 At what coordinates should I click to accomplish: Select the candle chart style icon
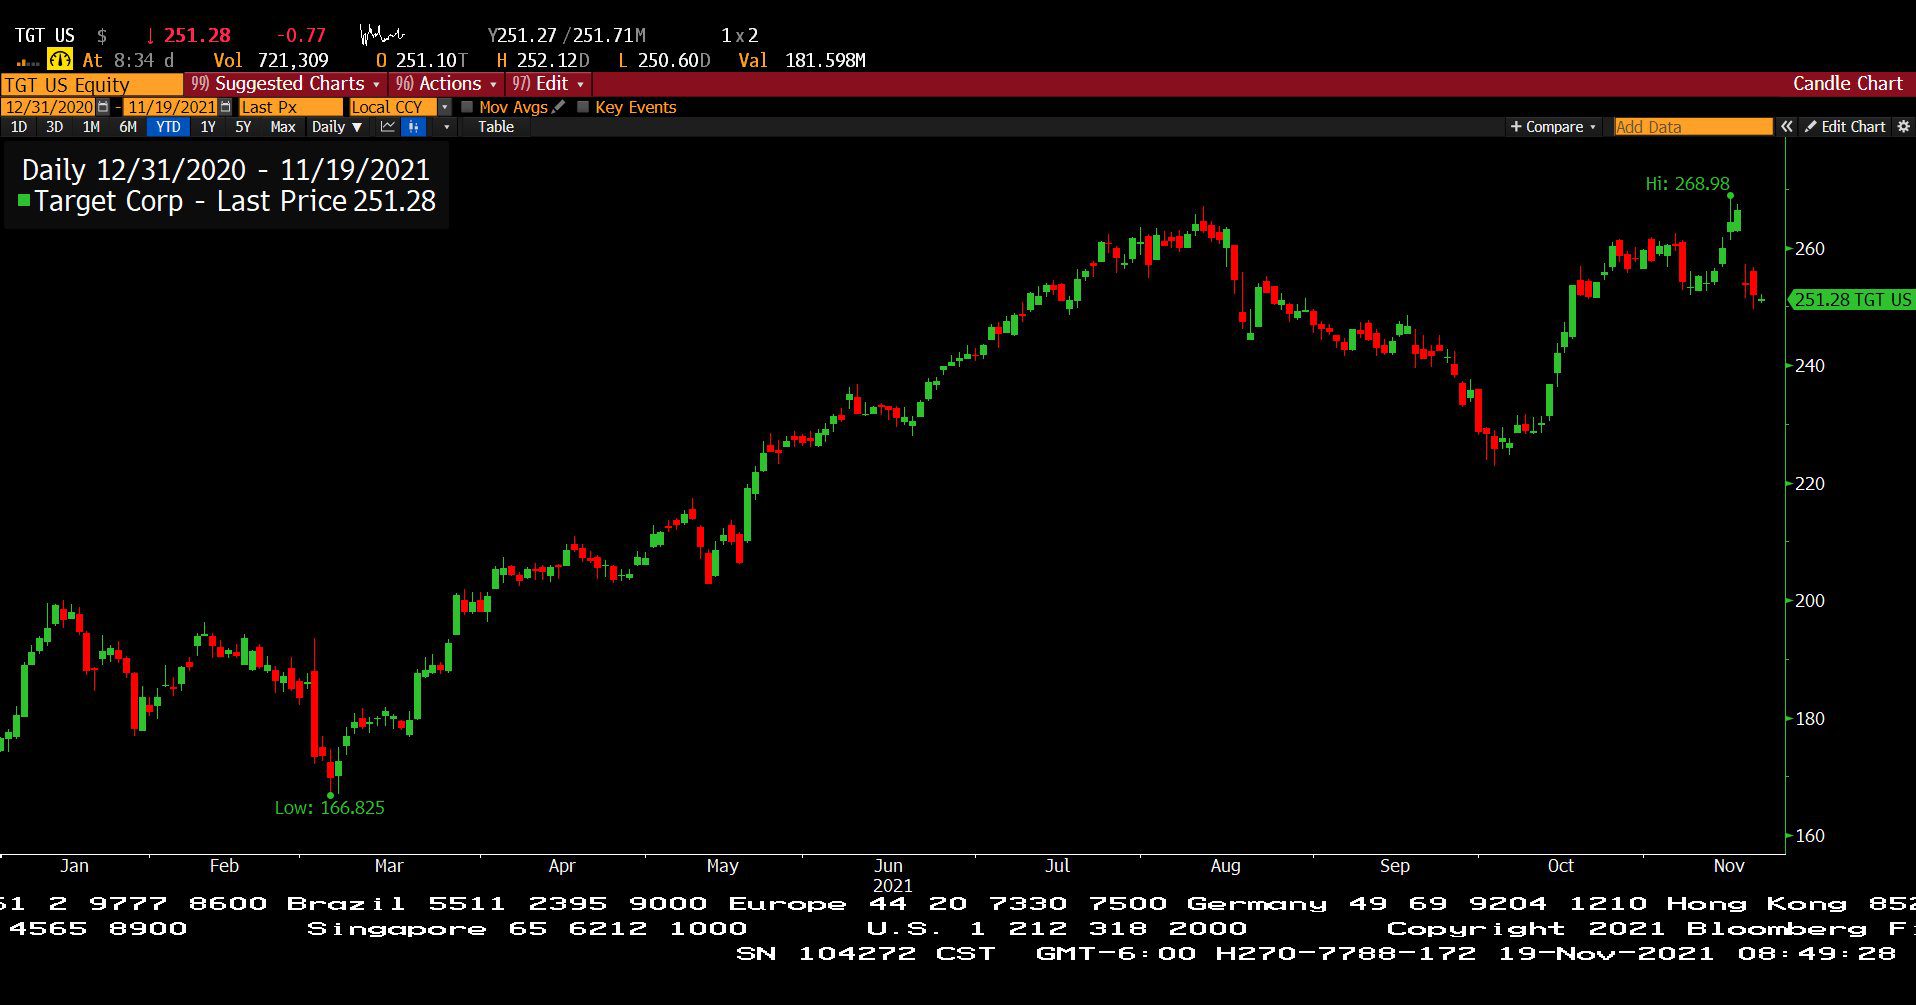coord(413,127)
